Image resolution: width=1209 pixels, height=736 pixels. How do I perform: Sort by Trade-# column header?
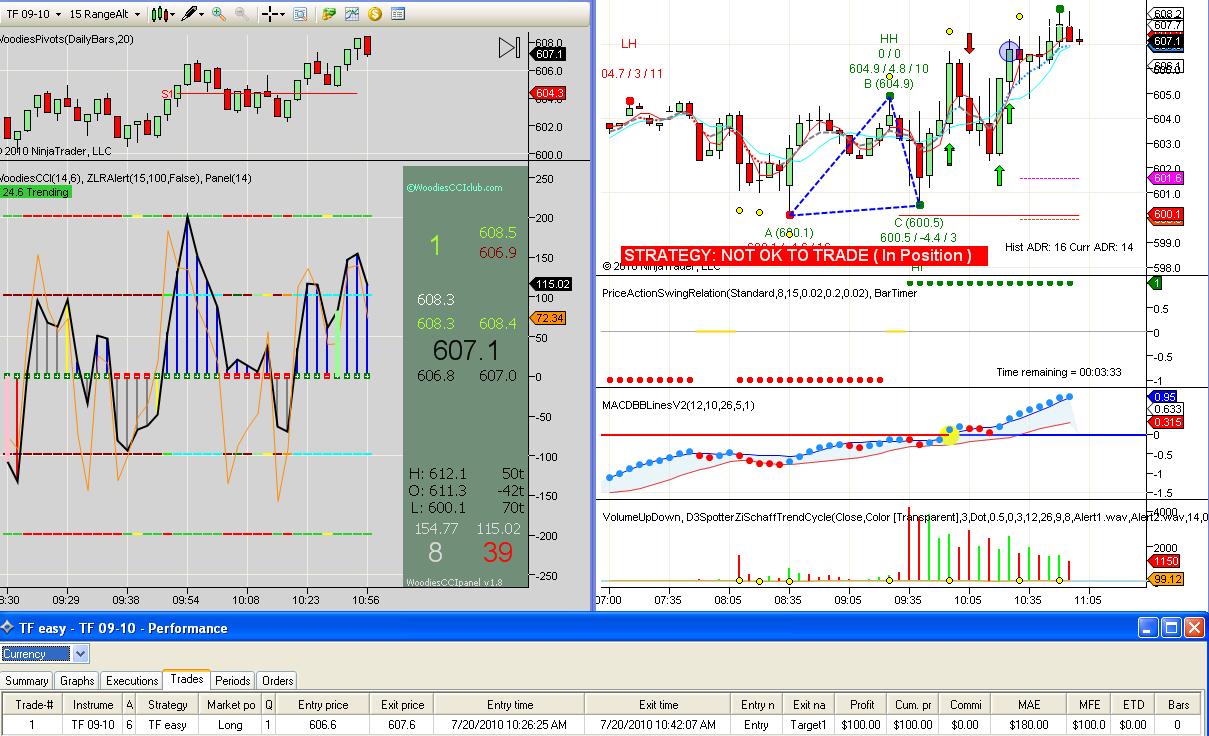coord(34,705)
